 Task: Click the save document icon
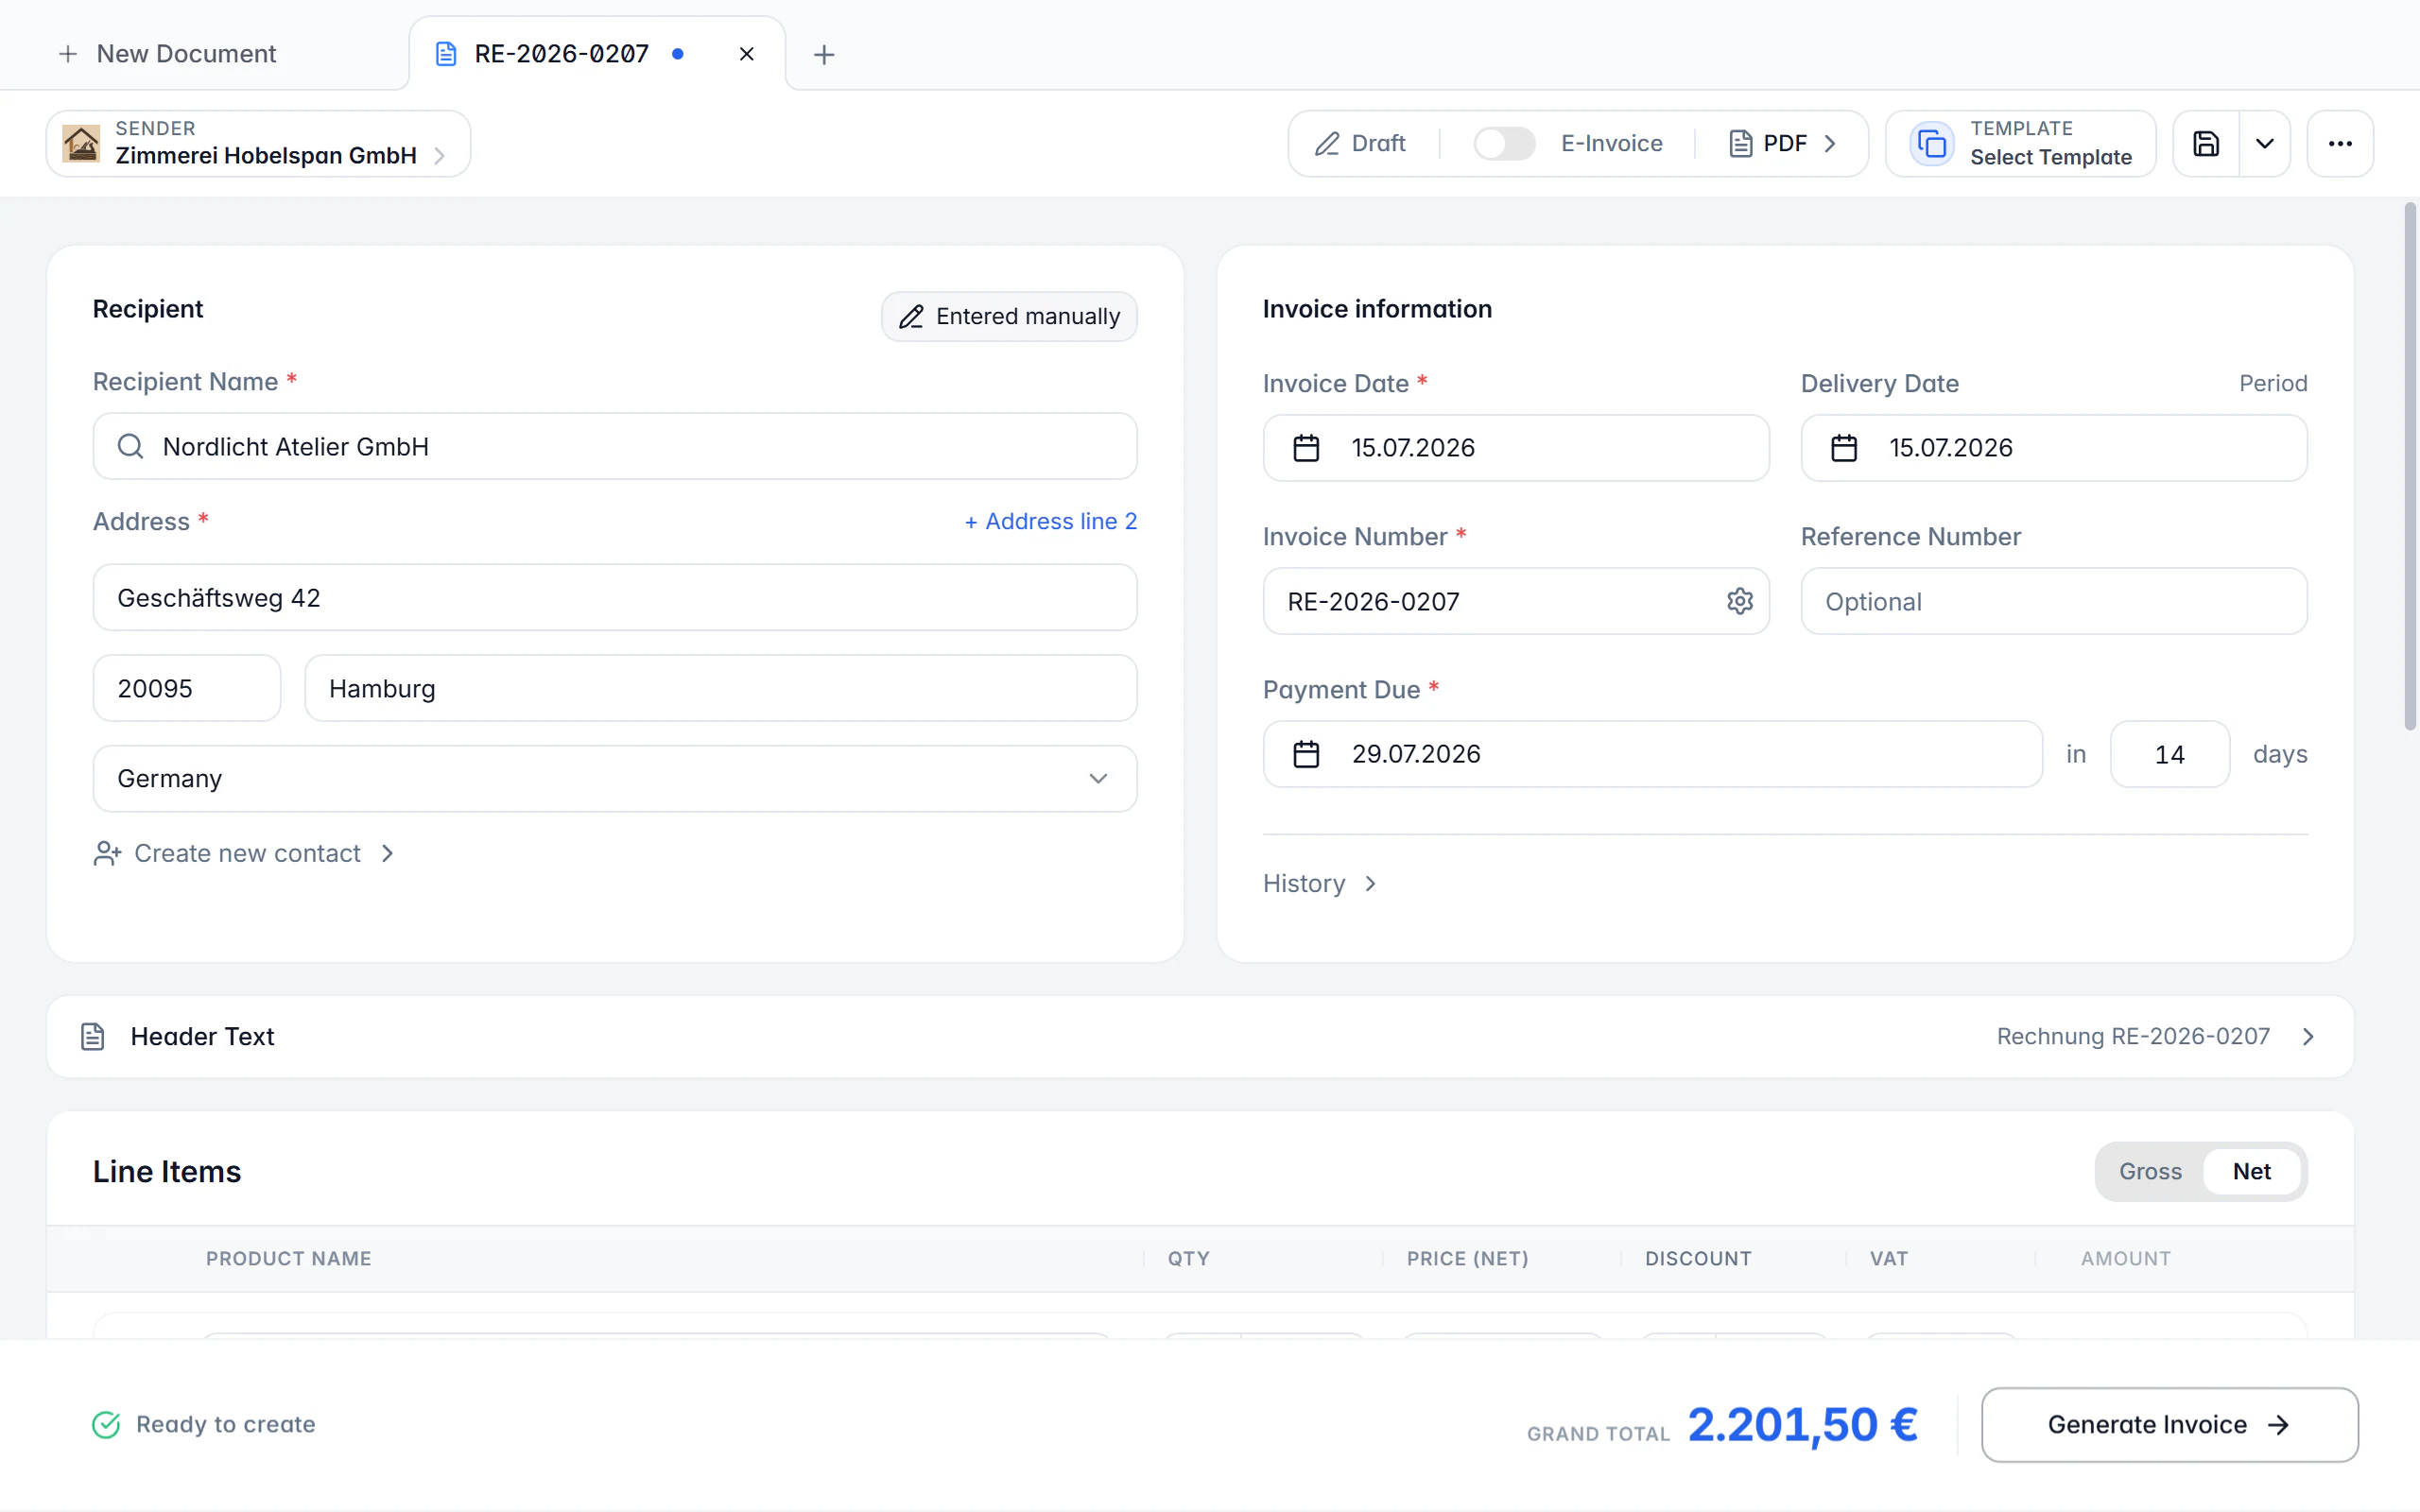click(2206, 143)
